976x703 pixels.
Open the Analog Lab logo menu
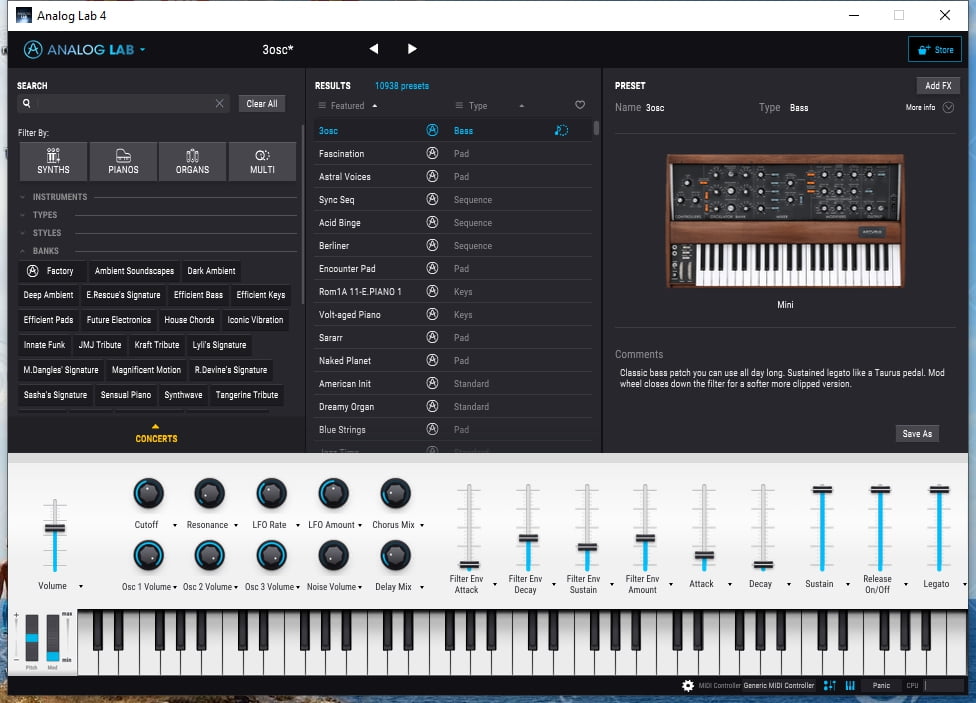85,50
